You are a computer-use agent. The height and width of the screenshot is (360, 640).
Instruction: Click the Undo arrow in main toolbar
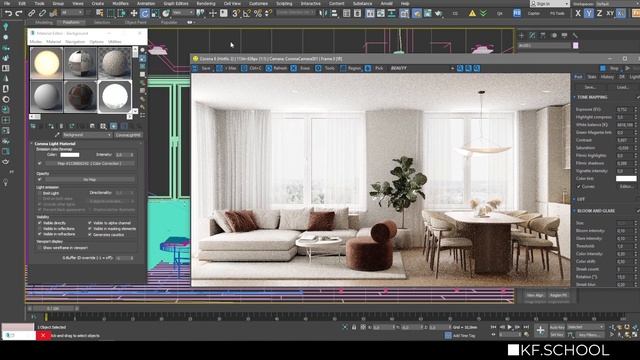pyautogui.click(x=8, y=13)
